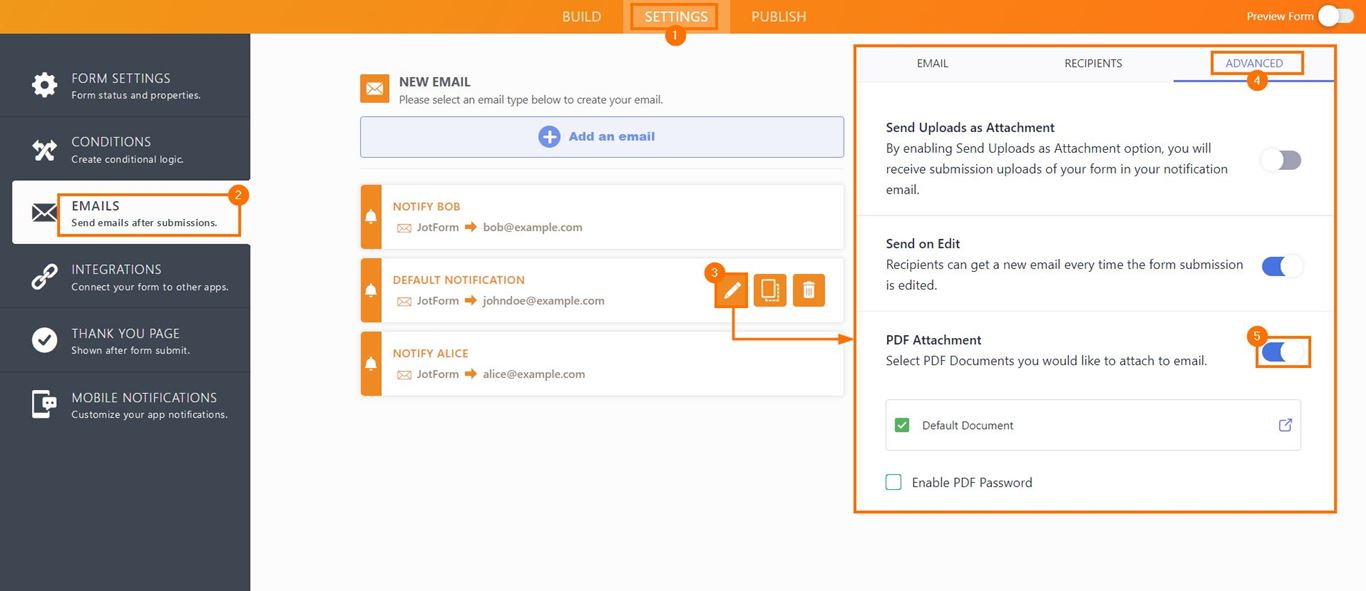Click the pencil edit icon on Default Notification
Screen dimensions: 1366x591
click(x=732, y=291)
